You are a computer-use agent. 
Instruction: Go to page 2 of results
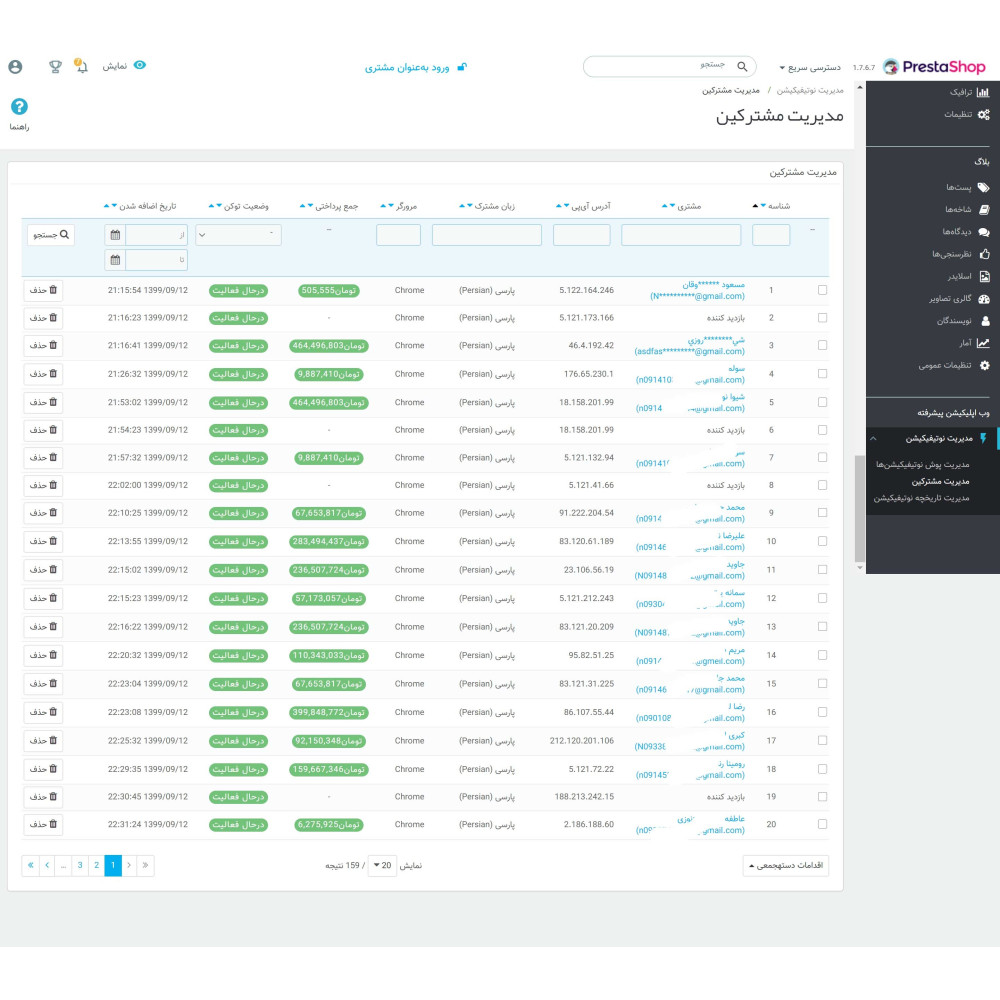(x=96, y=865)
